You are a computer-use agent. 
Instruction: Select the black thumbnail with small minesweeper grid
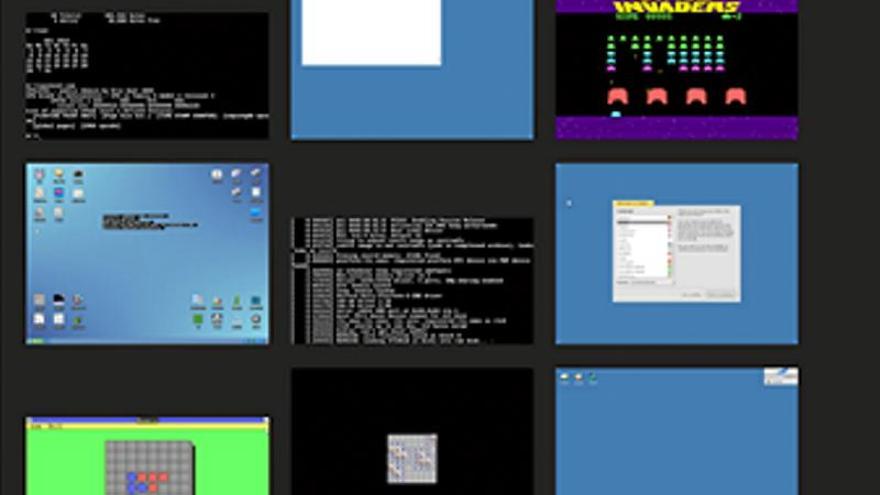pos(412,432)
